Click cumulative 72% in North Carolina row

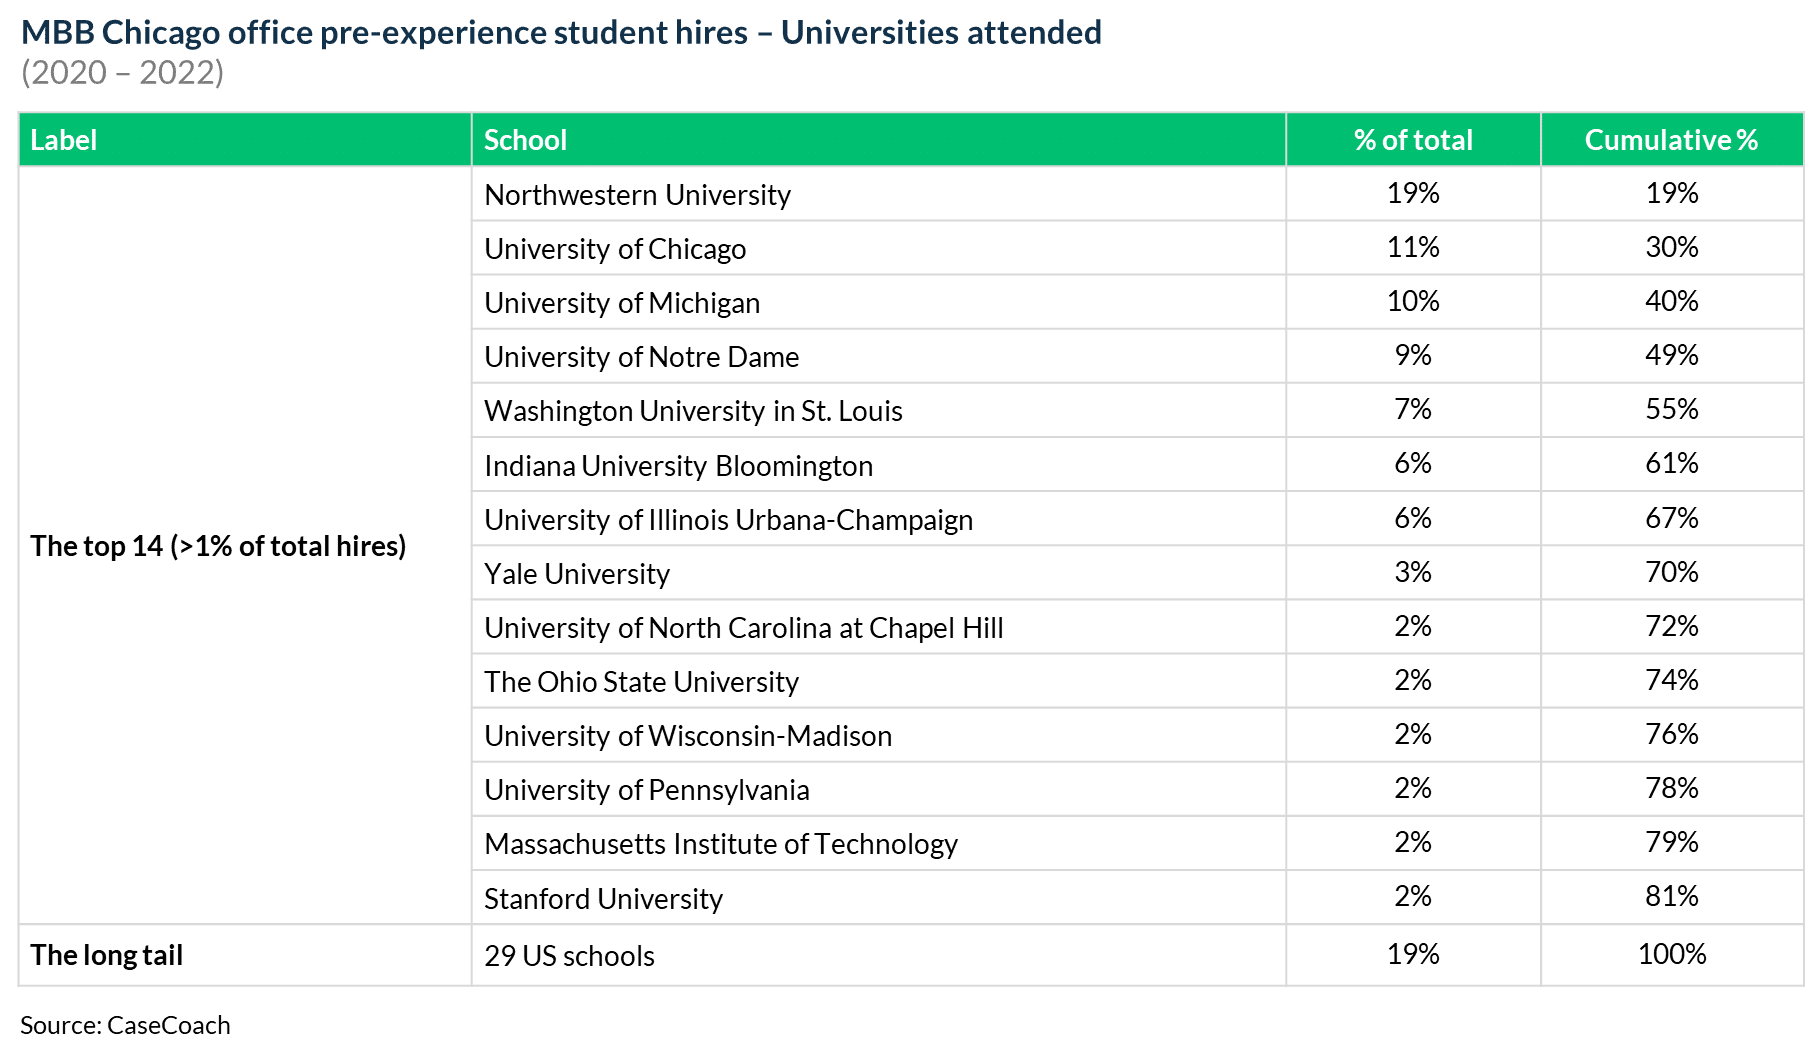(x=1672, y=626)
